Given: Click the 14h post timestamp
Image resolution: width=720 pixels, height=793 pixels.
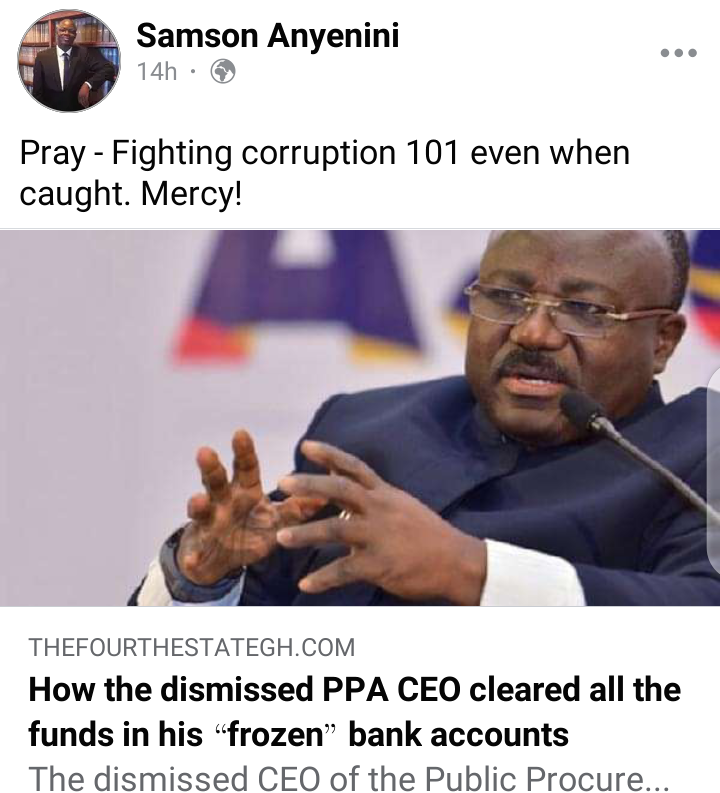Looking at the screenshot, I should (x=157, y=71).
